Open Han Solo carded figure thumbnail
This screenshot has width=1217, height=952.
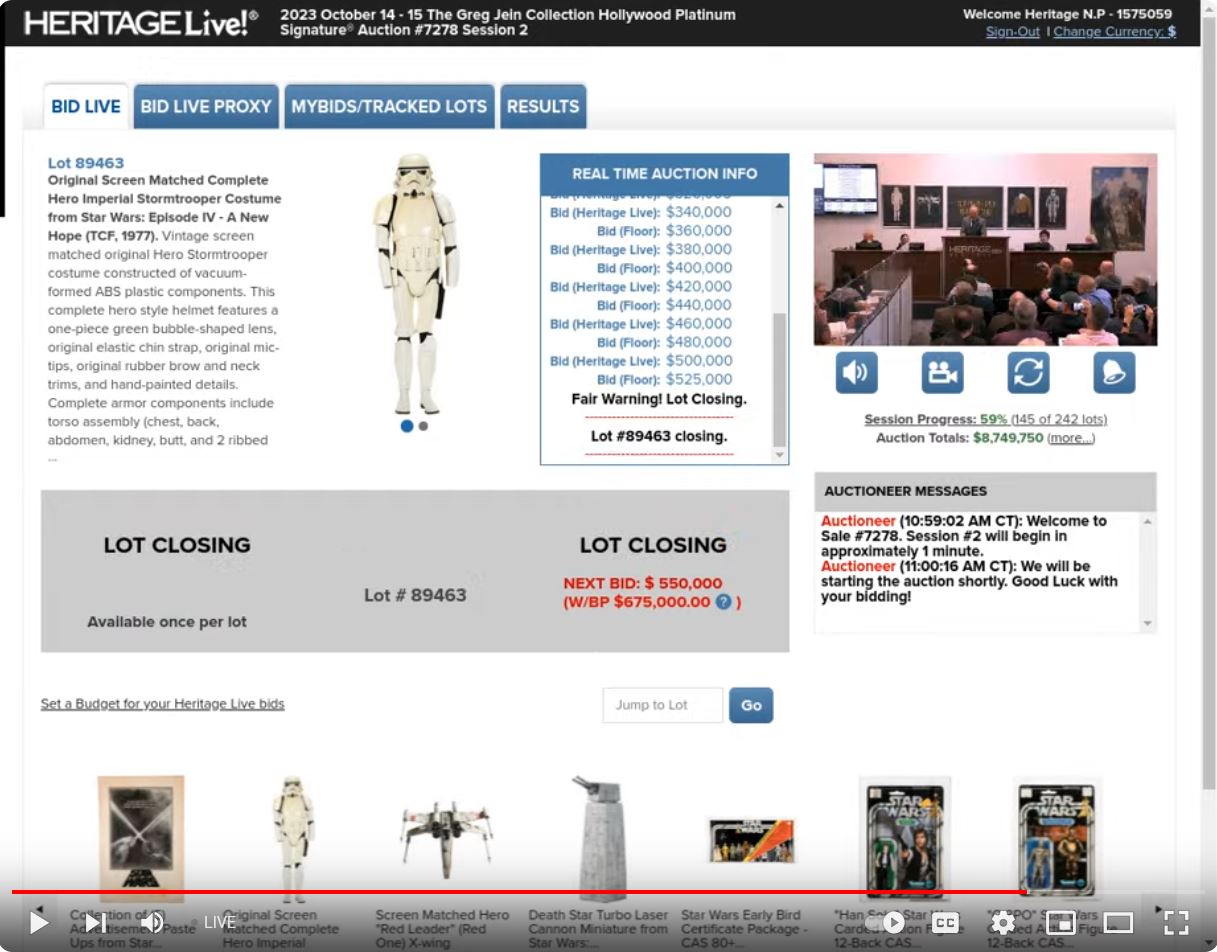pos(904,839)
